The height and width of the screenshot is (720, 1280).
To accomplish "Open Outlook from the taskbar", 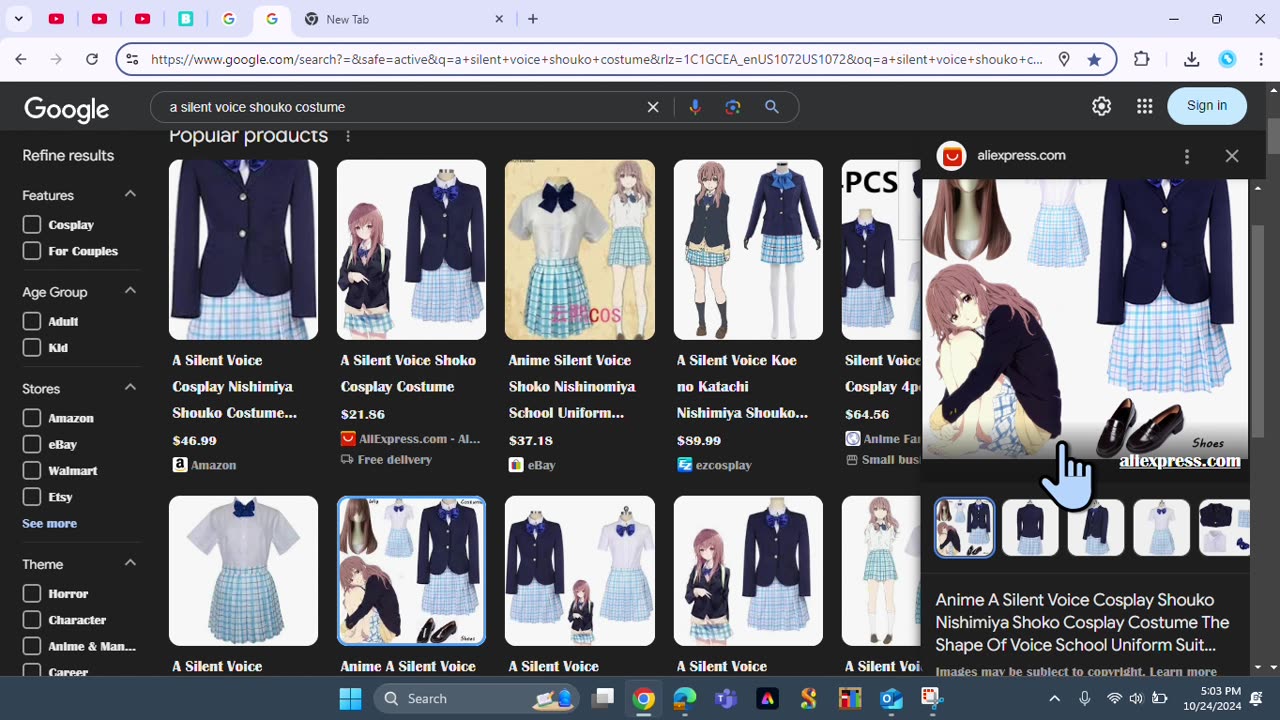I will click(x=891, y=698).
